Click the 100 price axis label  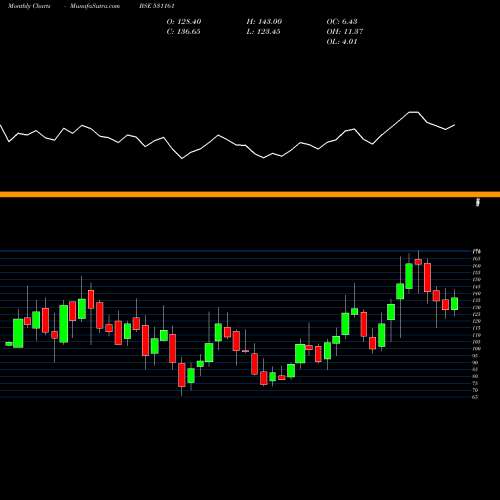coord(477,349)
